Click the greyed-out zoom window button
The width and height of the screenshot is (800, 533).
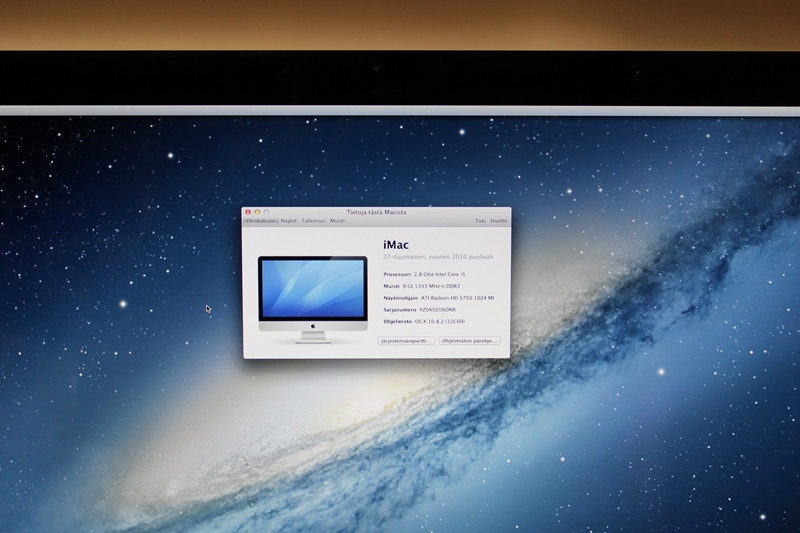point(266,212)
